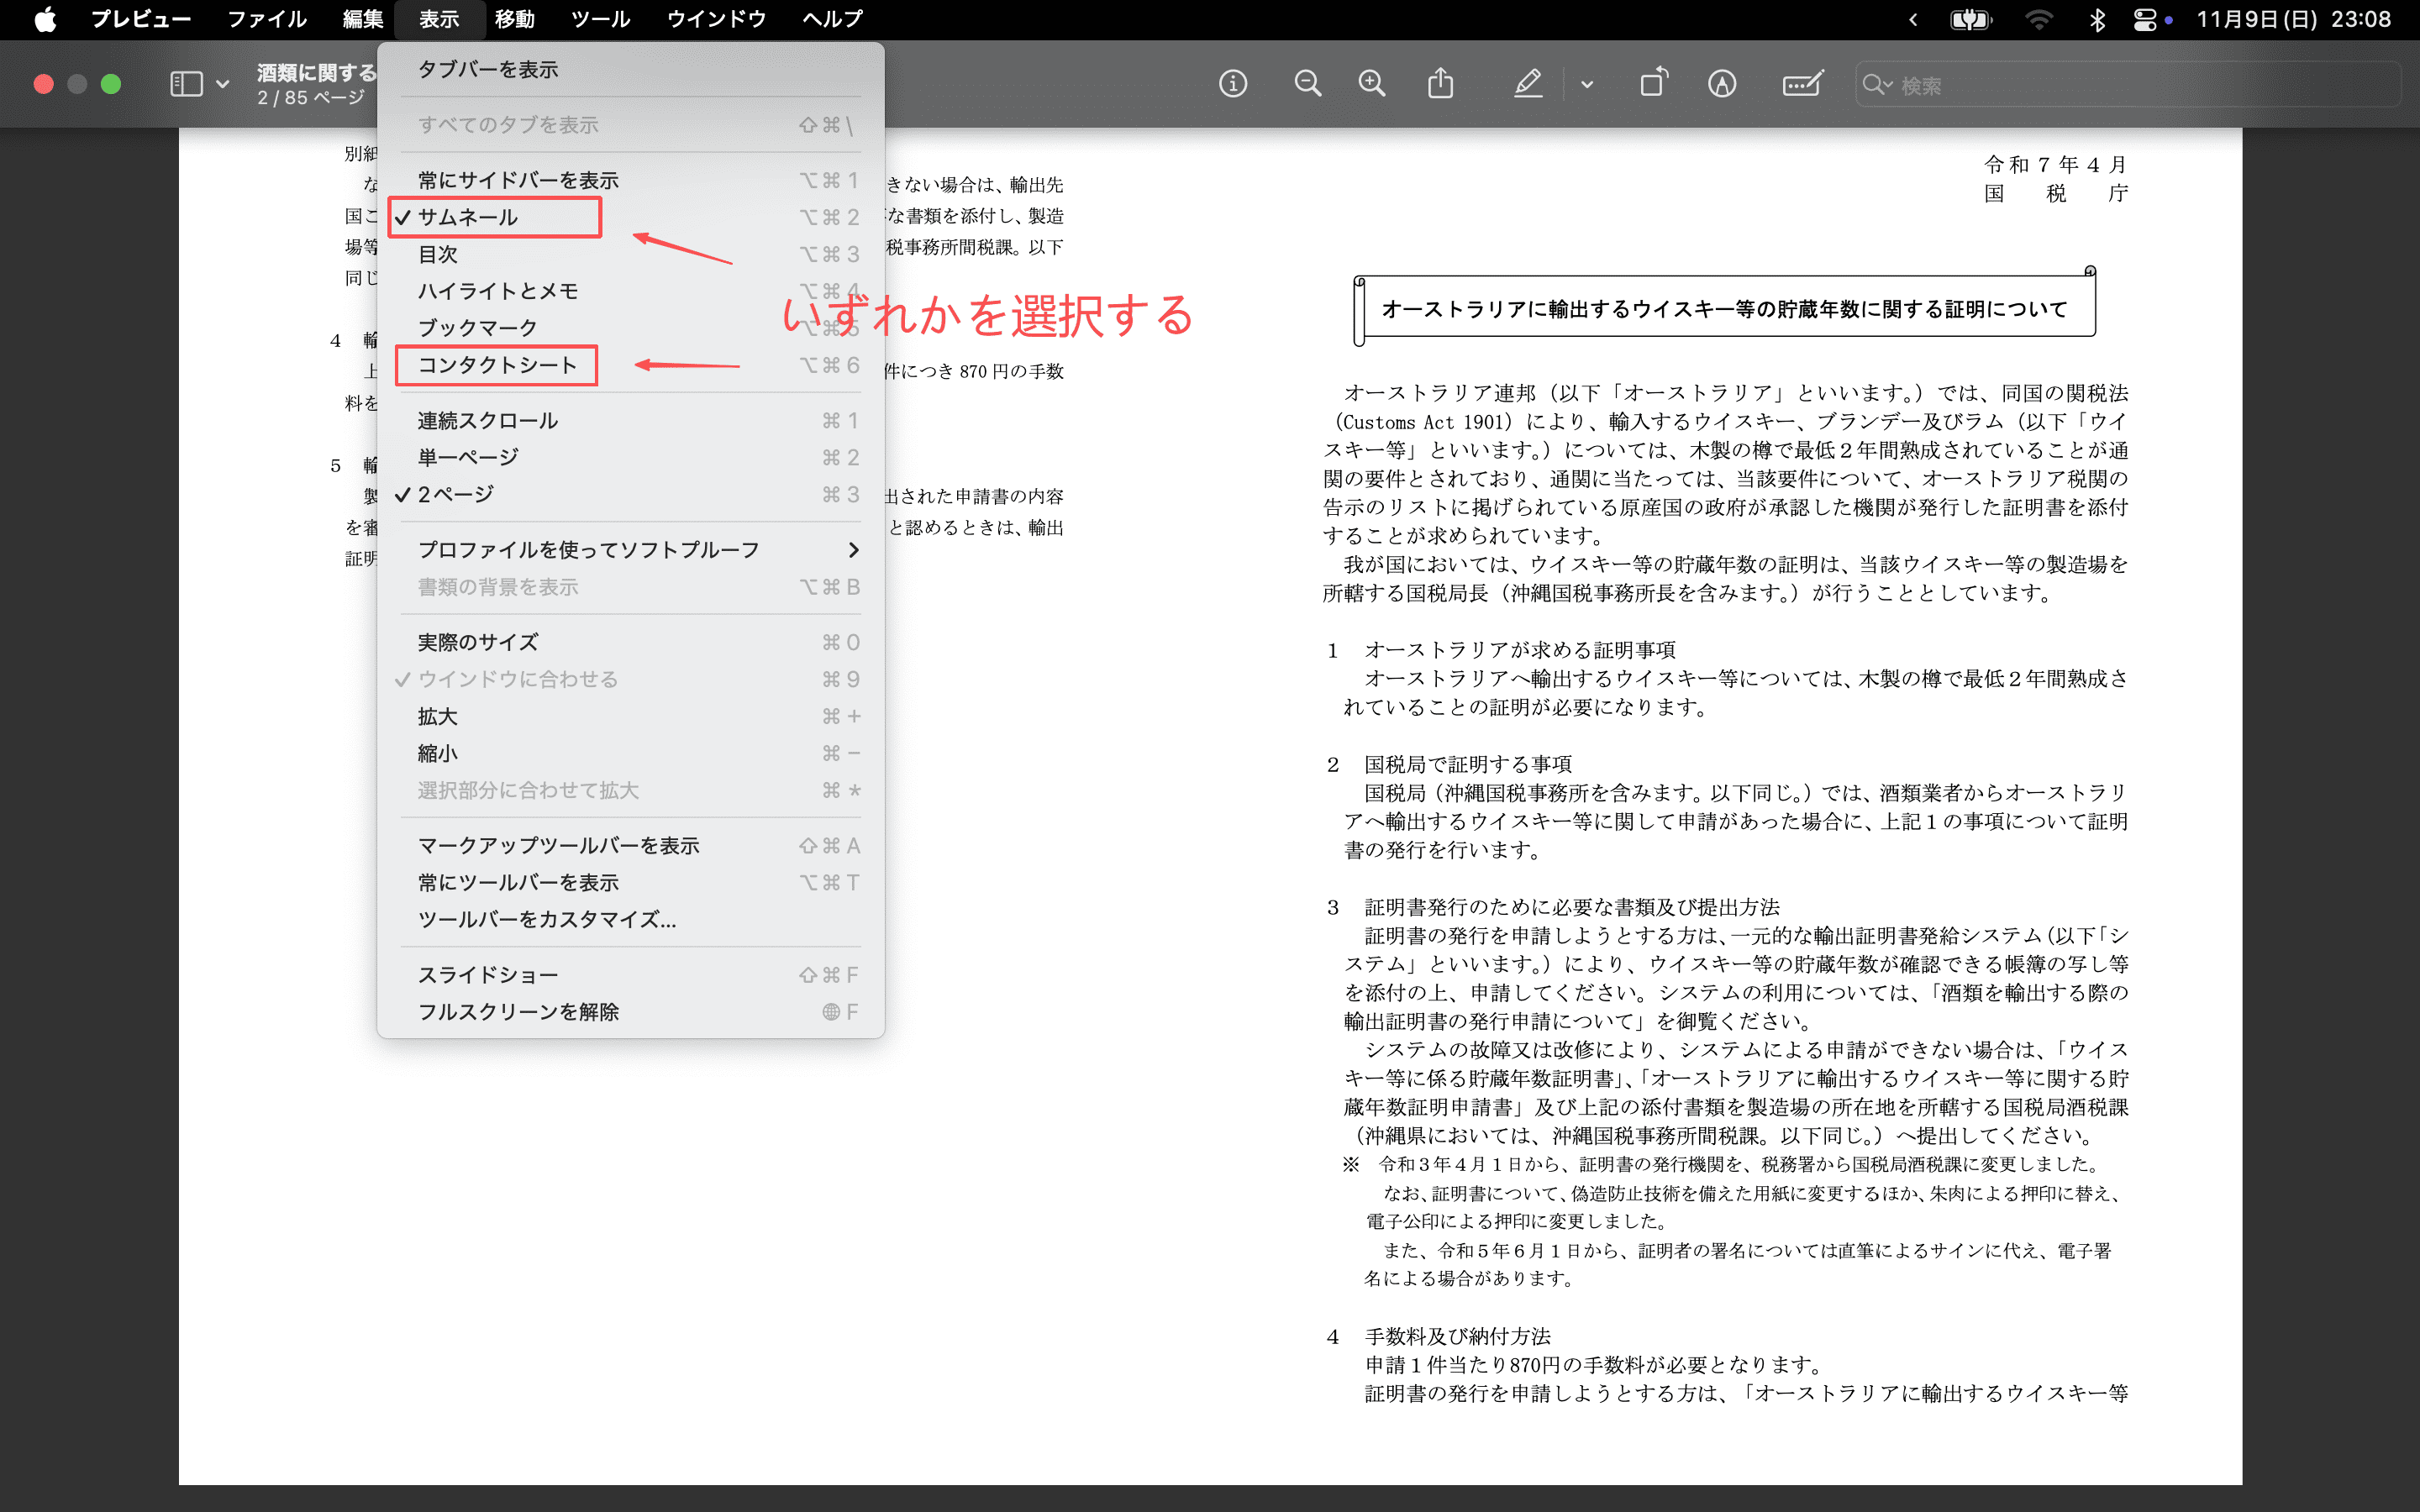The width and height of the screenshot is (2420, 1512).
Task: Open the sidebar view options chevron
Action: 224,84
